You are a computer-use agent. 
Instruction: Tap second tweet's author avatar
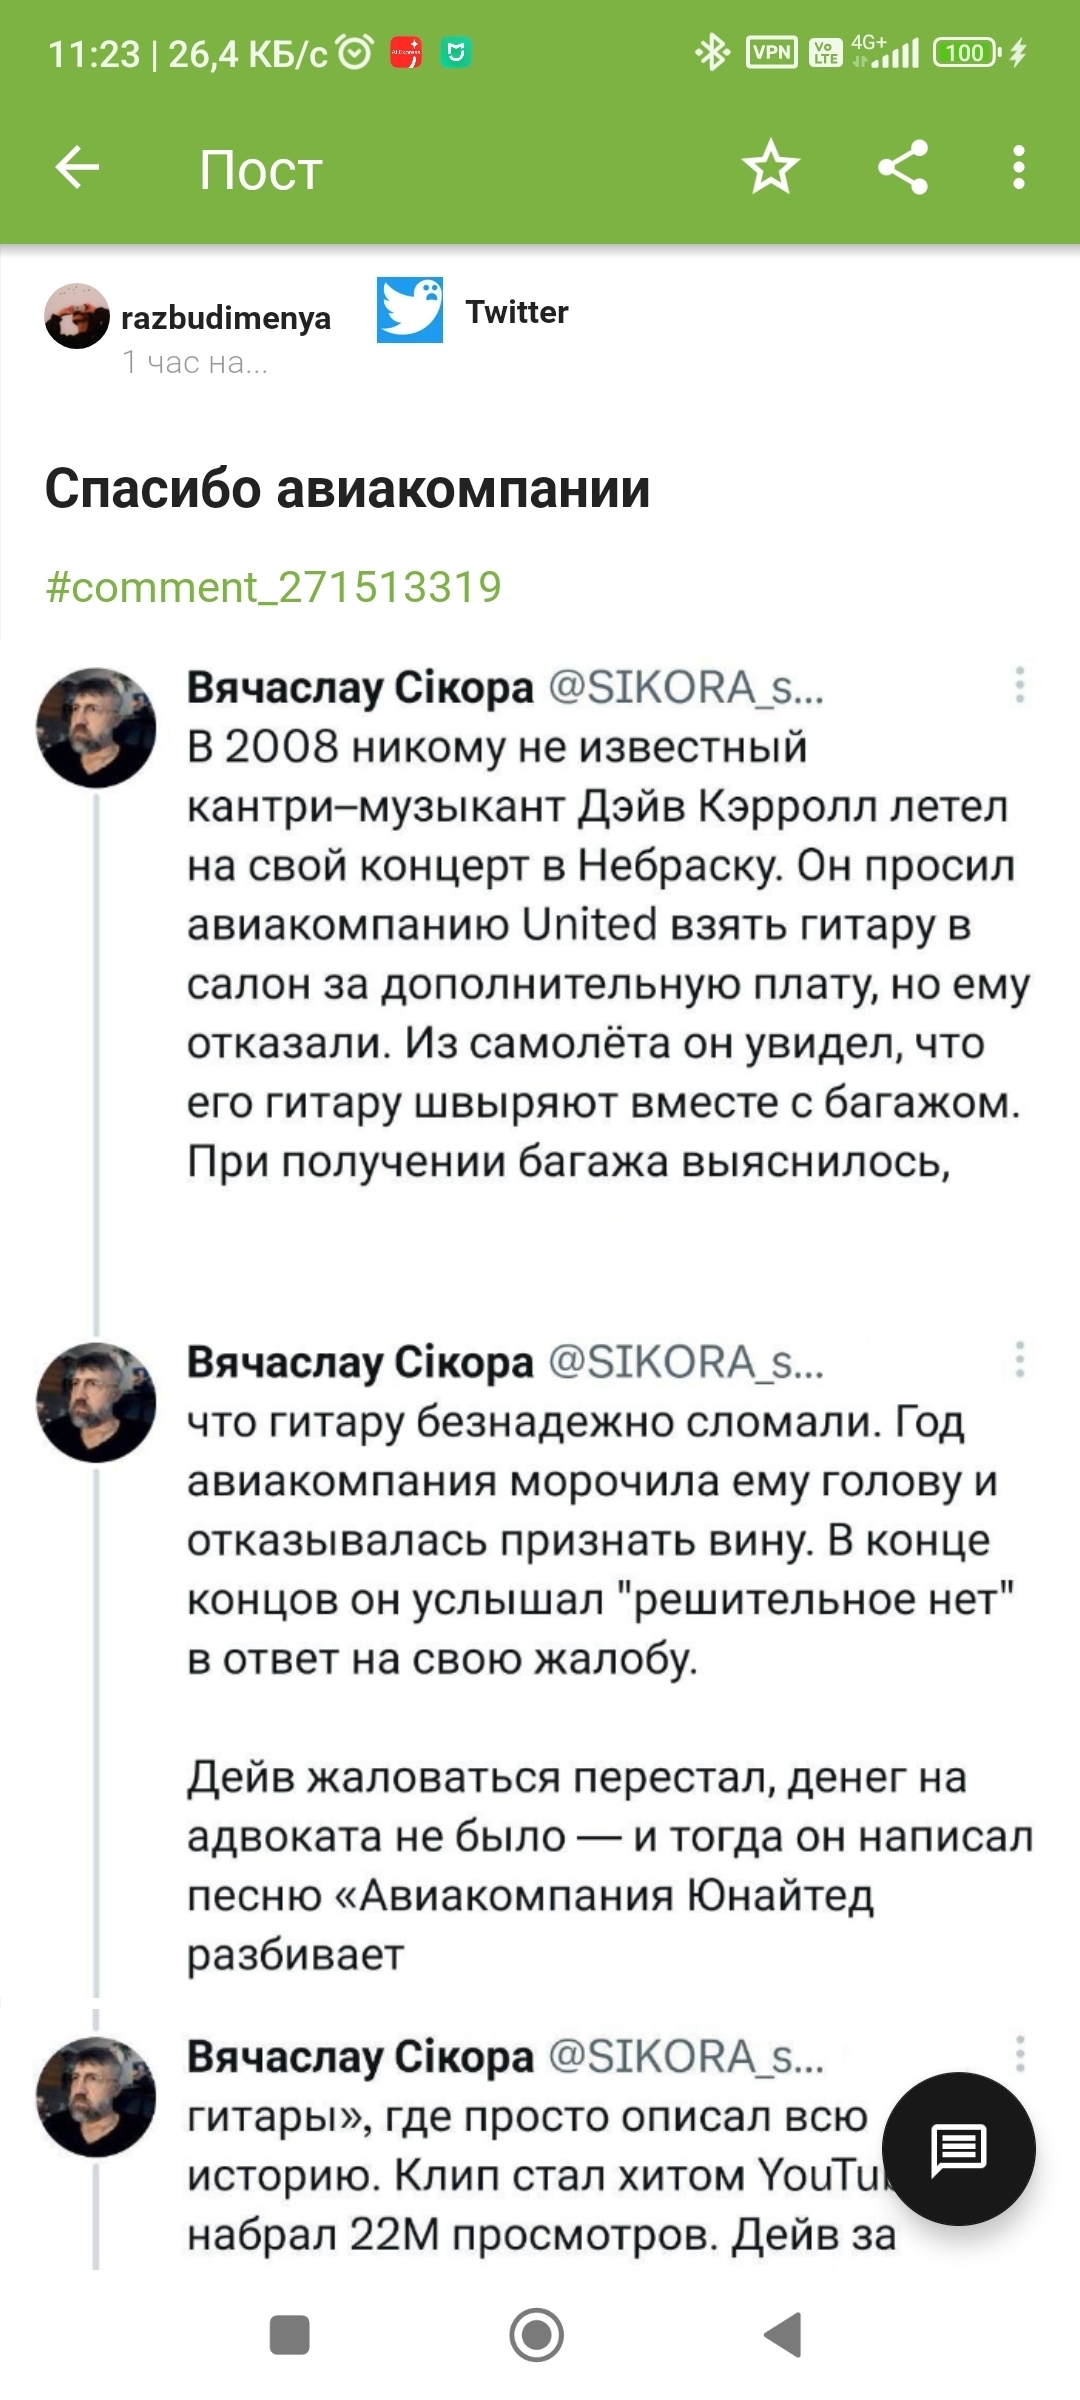[96, 1403]
